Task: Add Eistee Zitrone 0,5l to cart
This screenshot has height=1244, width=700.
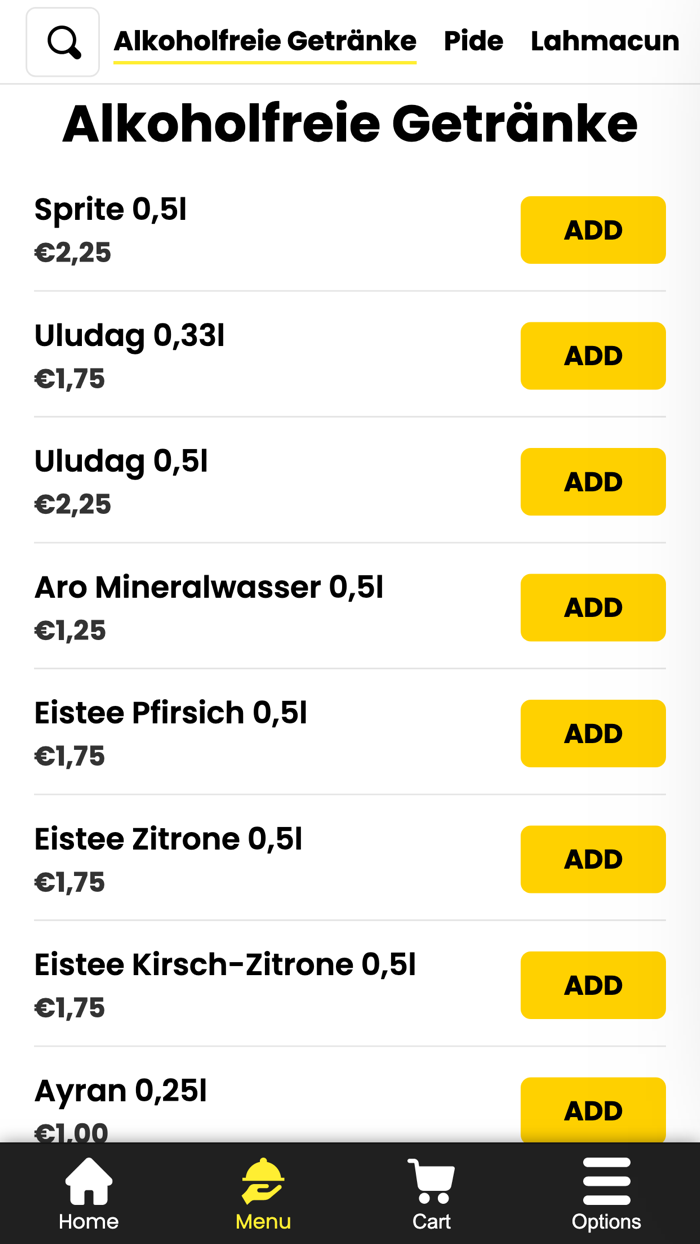Action: [593, 860]
